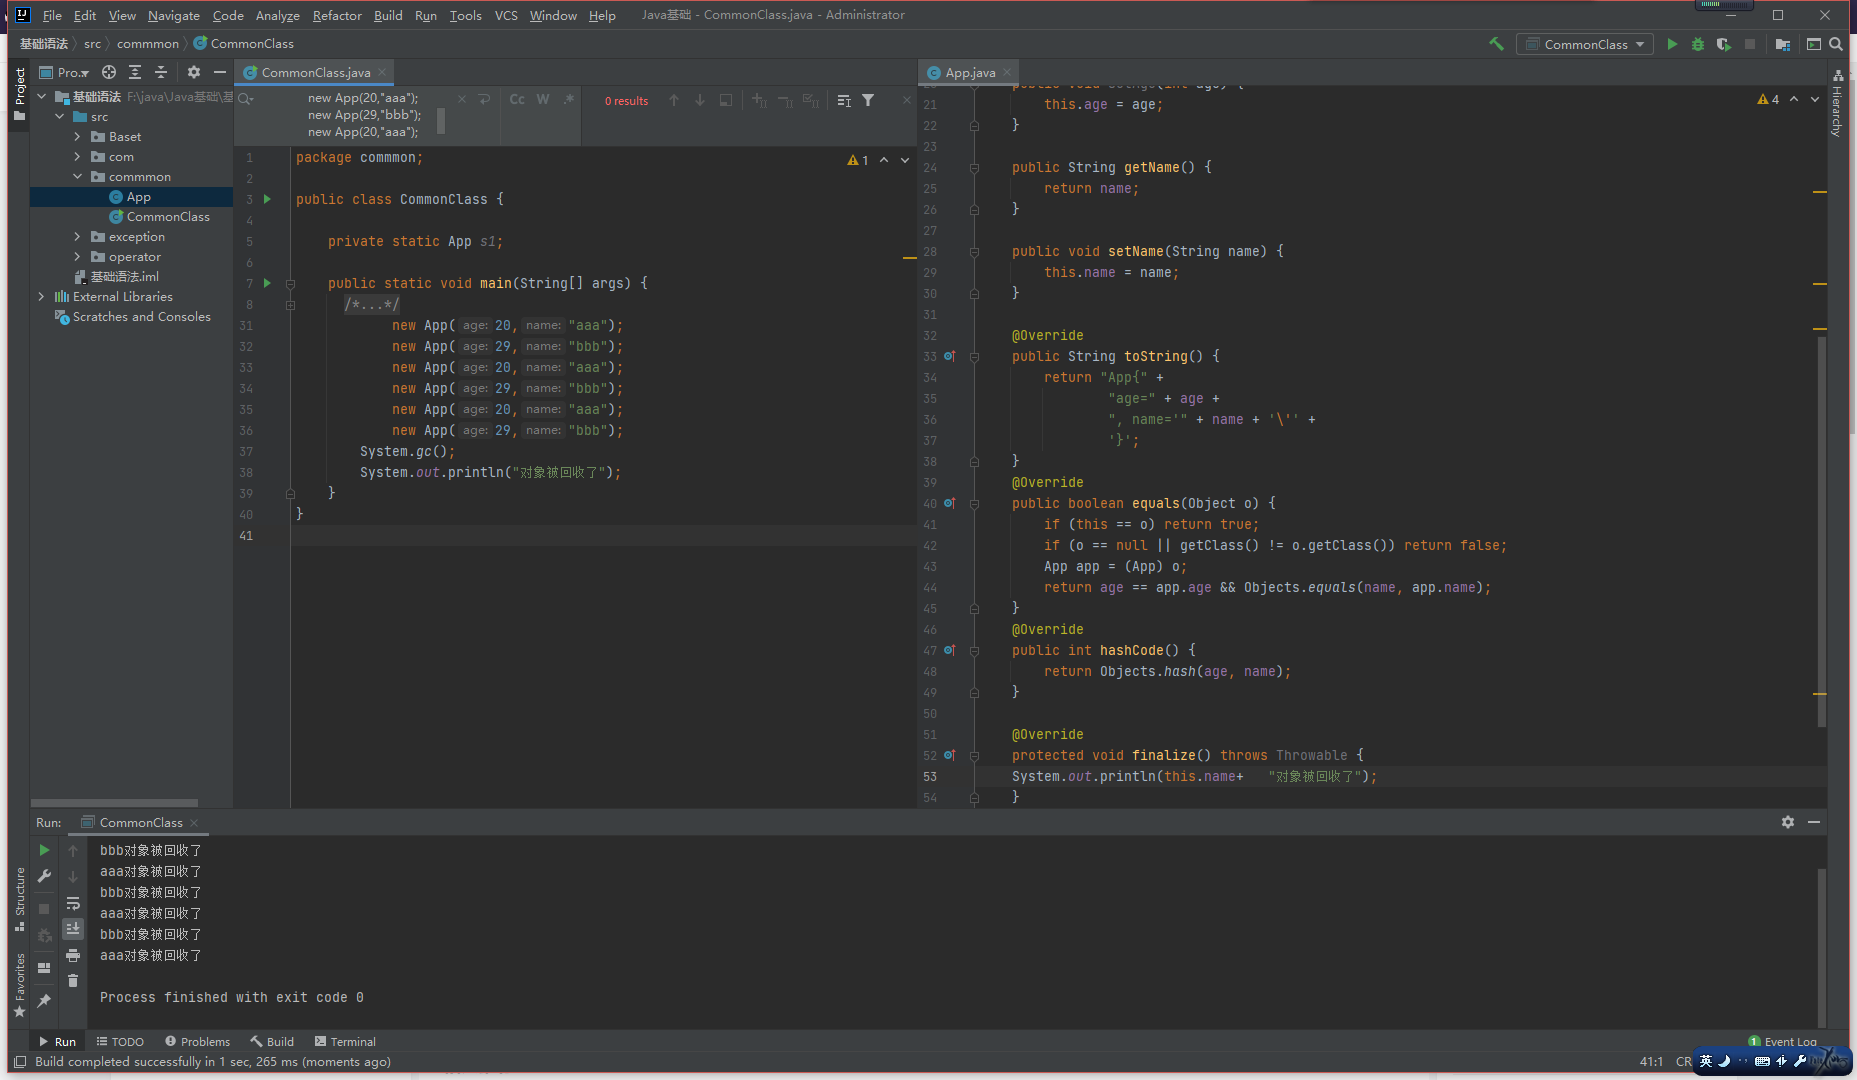The height and width of the screenshot is (1080, 1857).
Task: Toggle Match Case (Cc) in find bar
Action: (517, 100)
